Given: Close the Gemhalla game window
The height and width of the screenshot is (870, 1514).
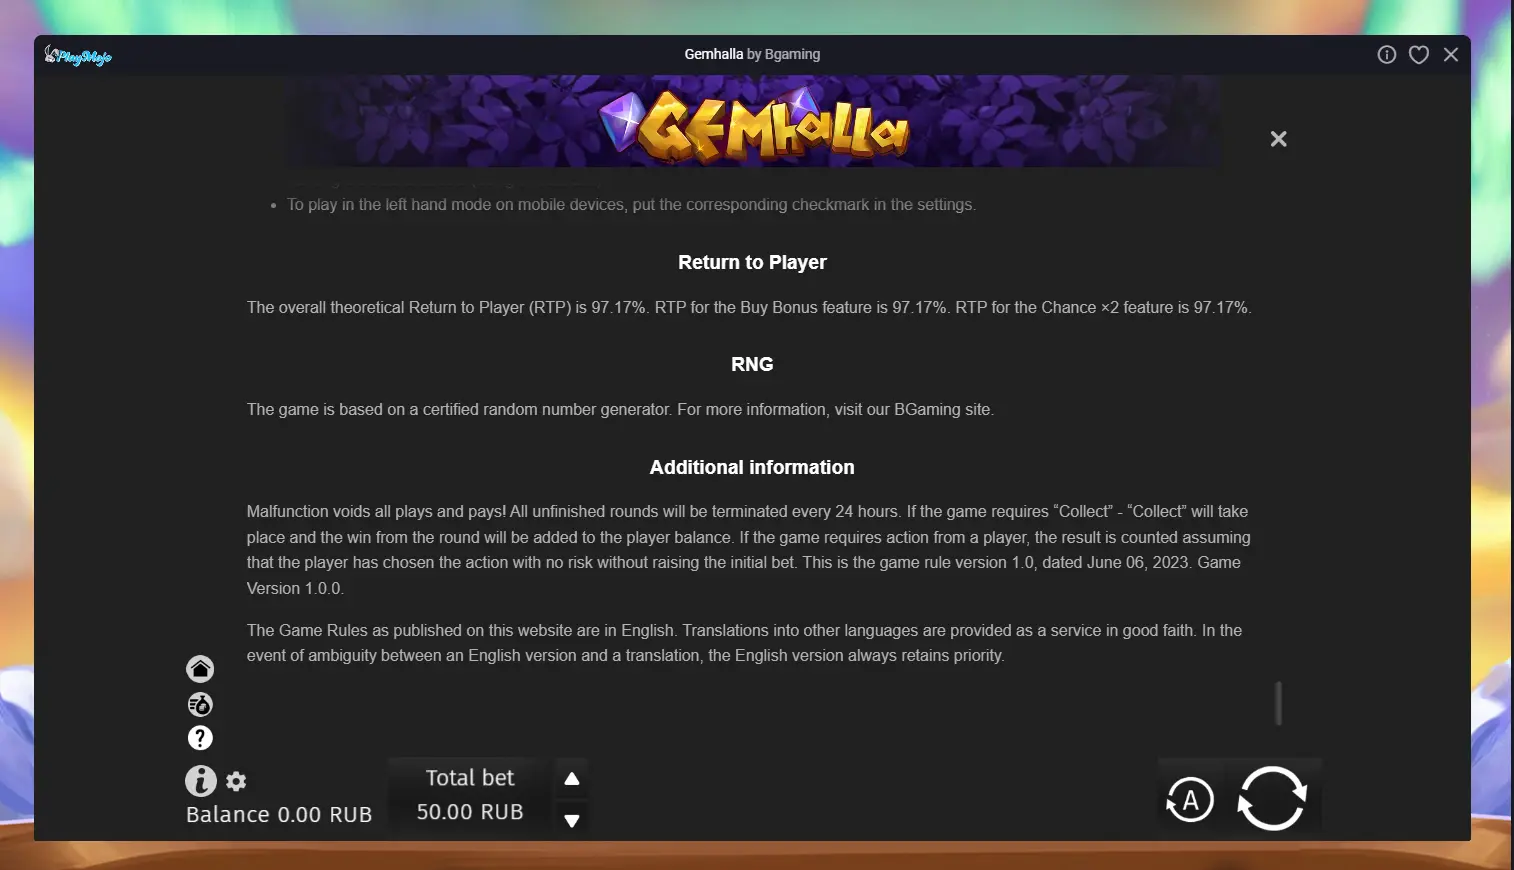Looking at the screenshot, I should tap(1451, 55).
